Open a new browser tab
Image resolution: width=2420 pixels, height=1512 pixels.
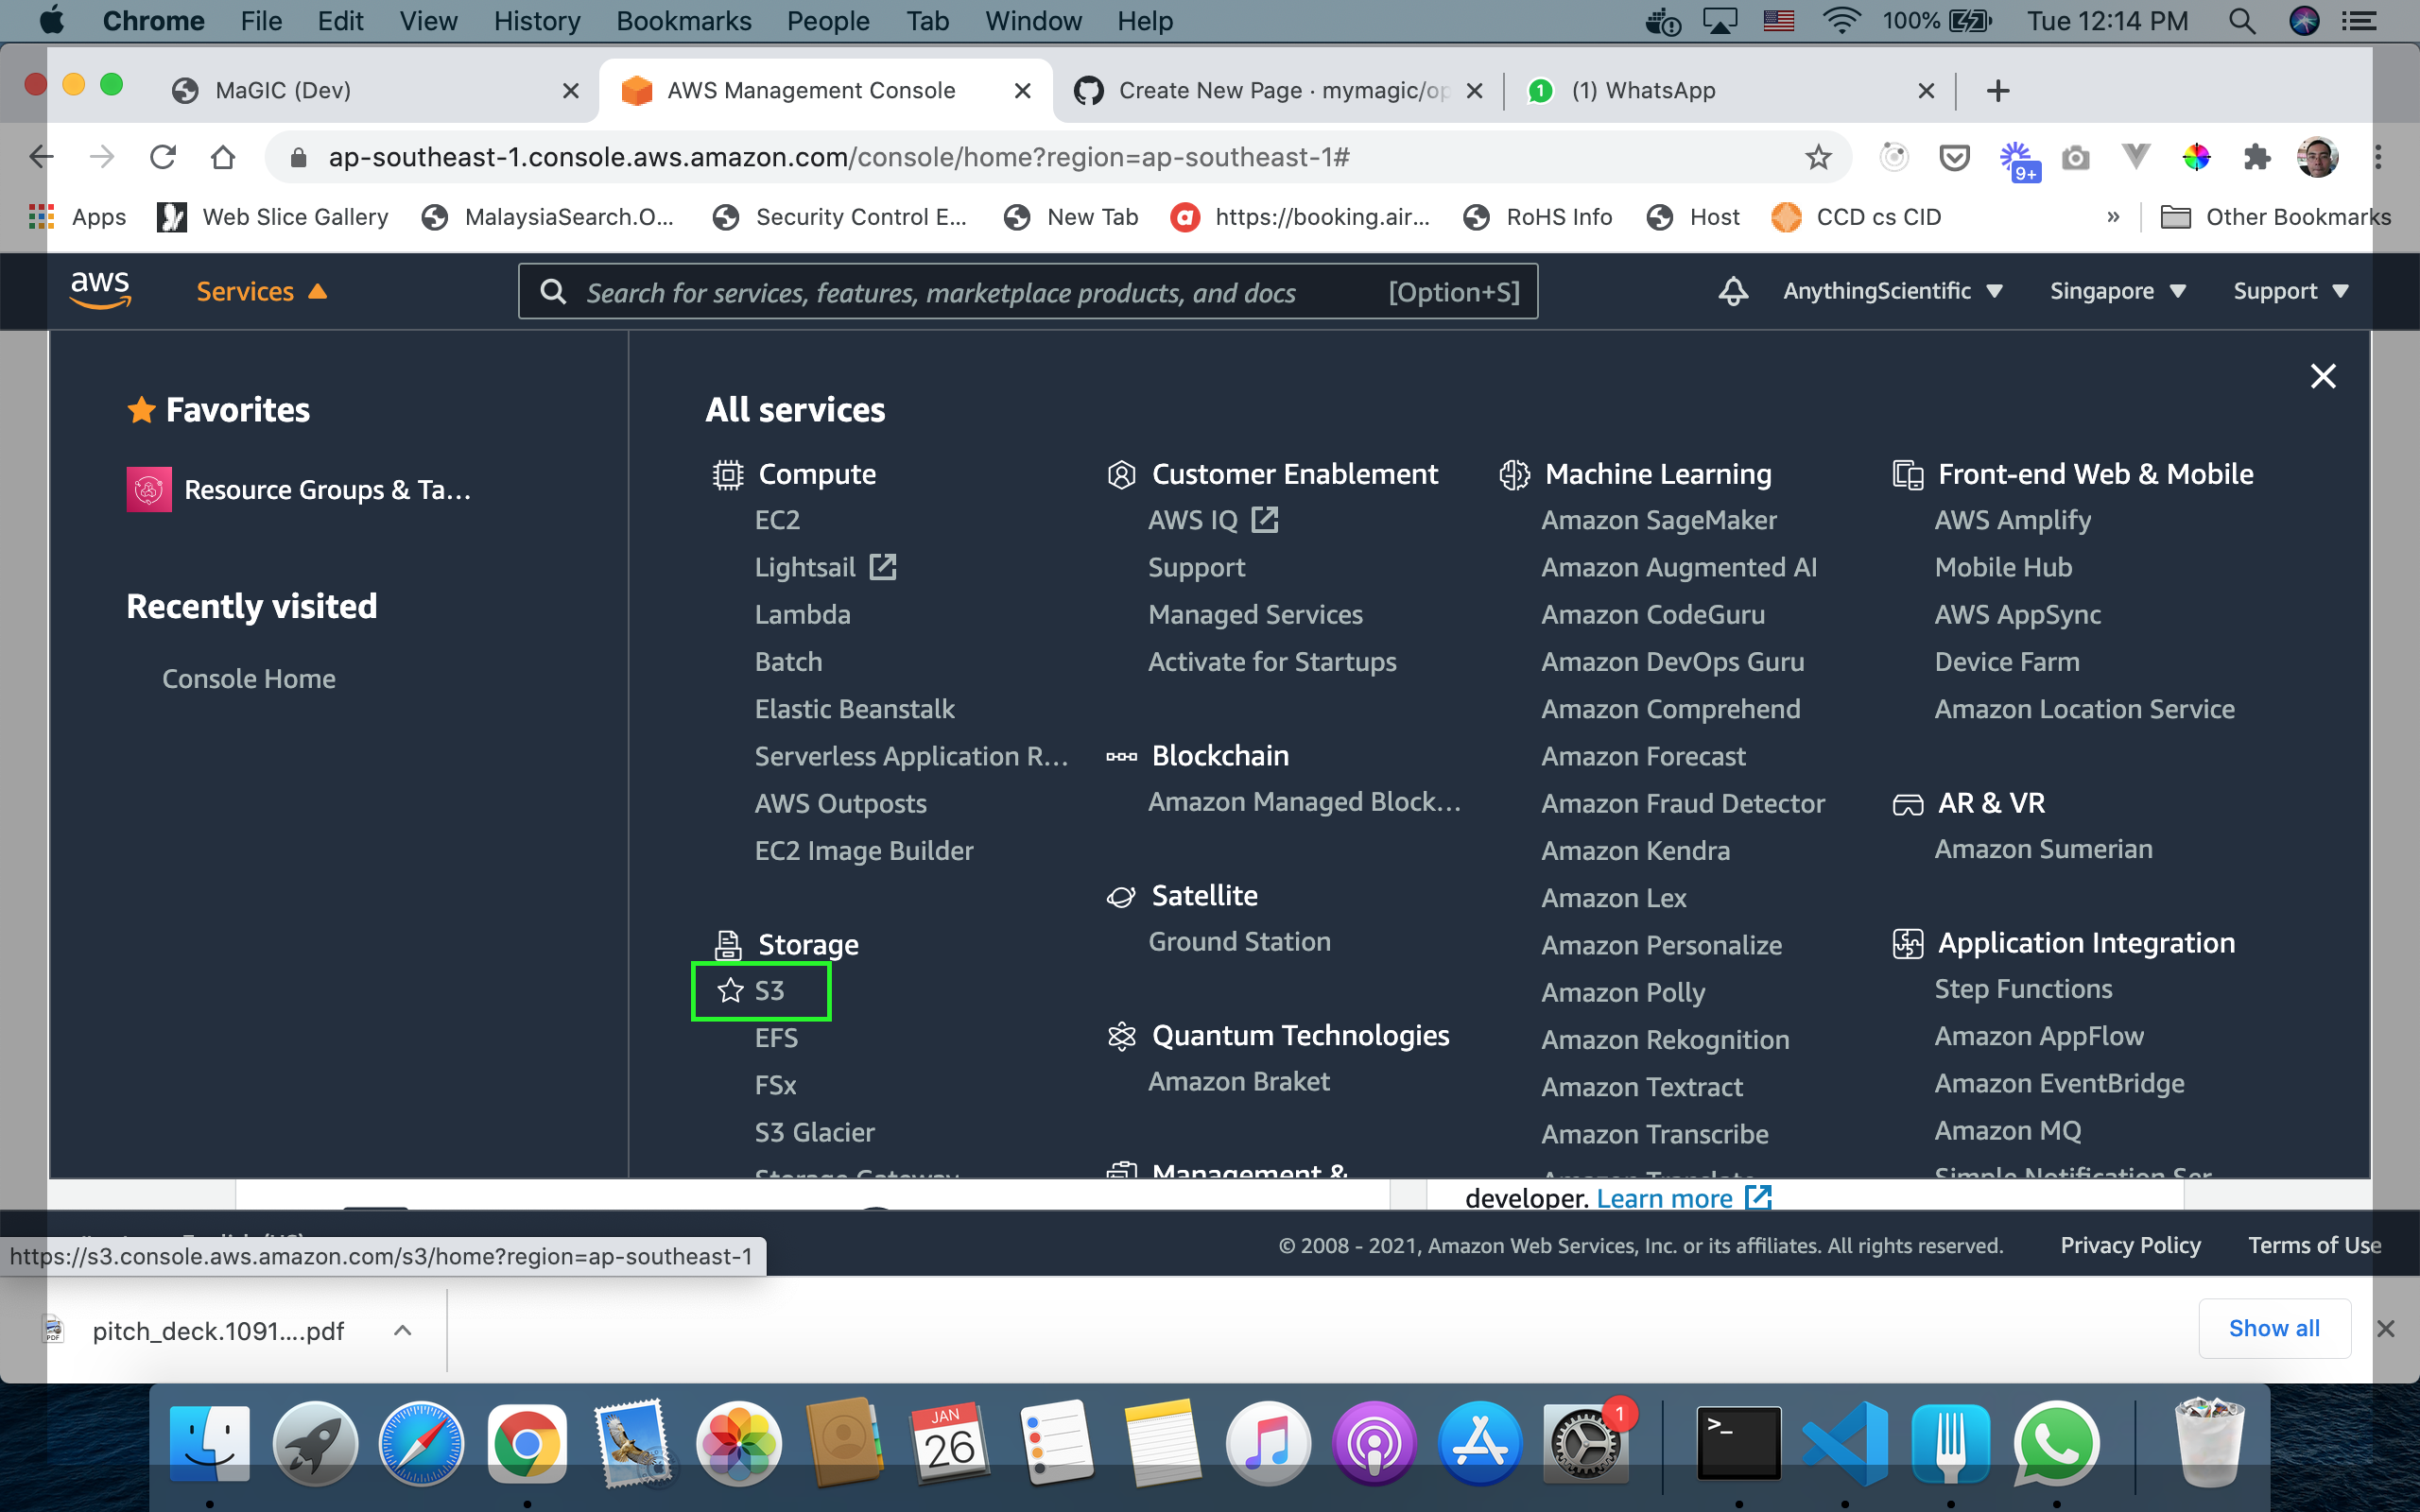1998,90
